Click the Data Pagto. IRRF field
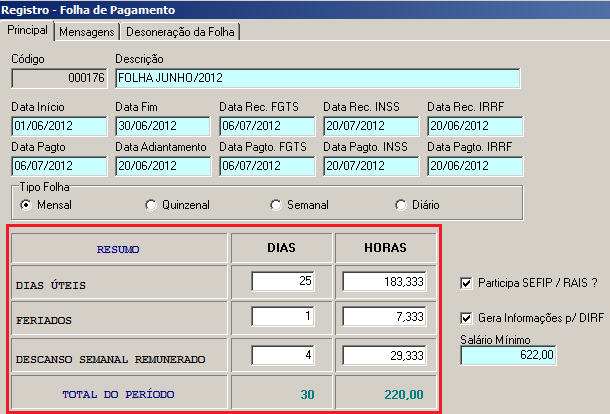Viewport: 610px width, 414px height. (x=475, y=166)
